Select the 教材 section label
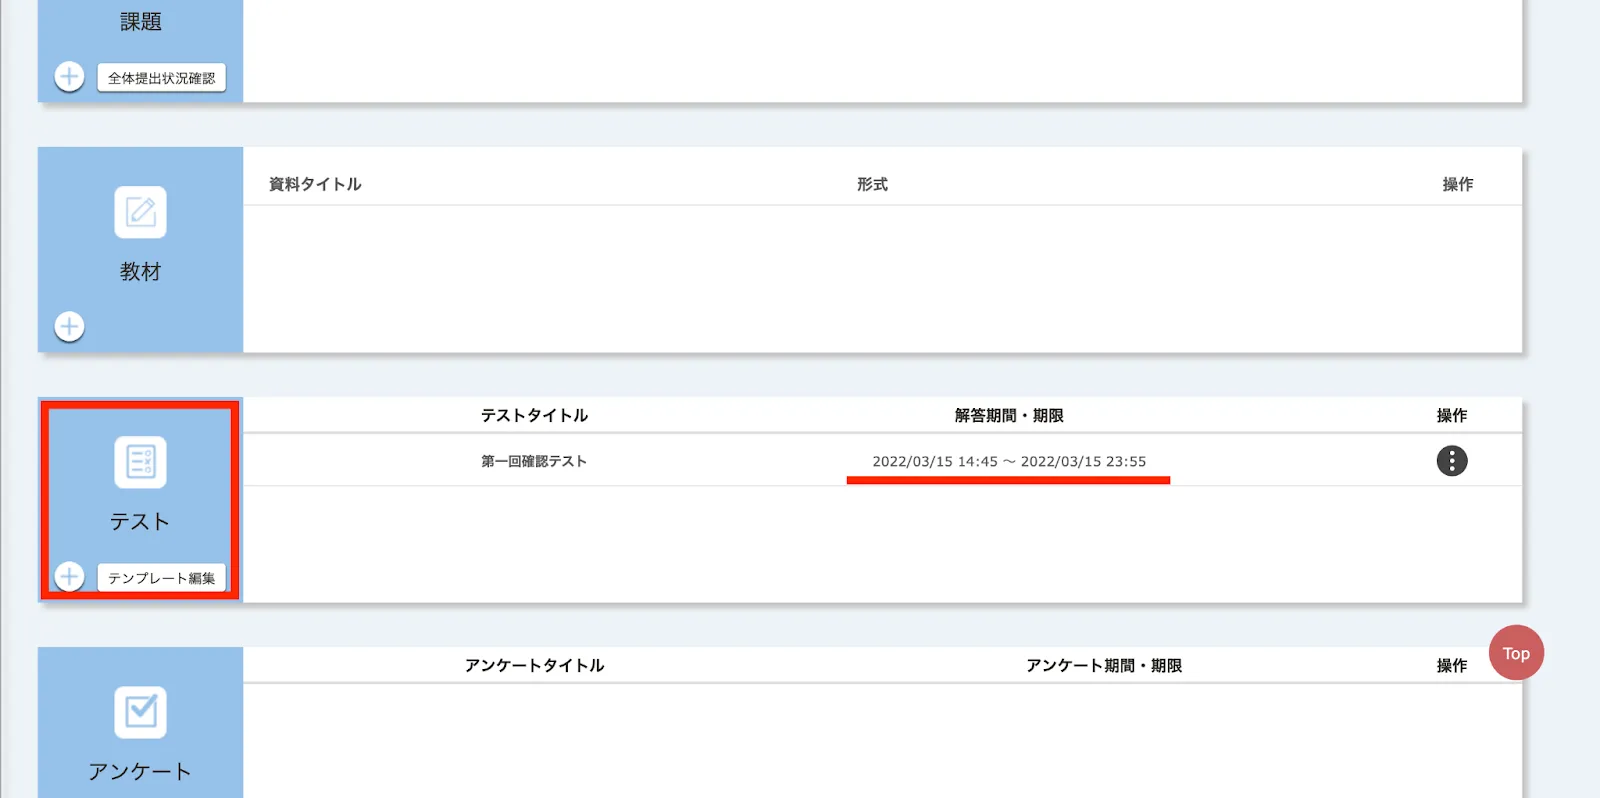 coord(140,272)
